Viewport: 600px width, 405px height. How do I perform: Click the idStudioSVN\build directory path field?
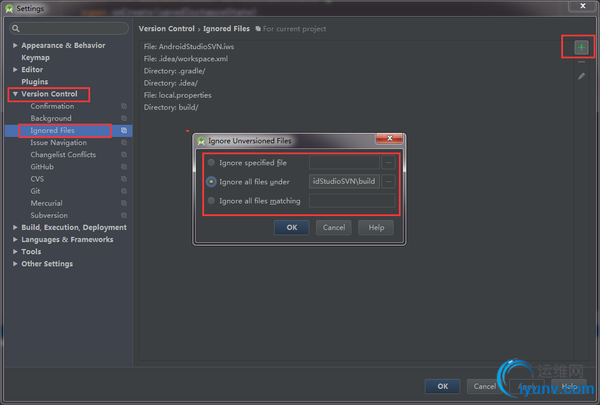tap(344, 181)
